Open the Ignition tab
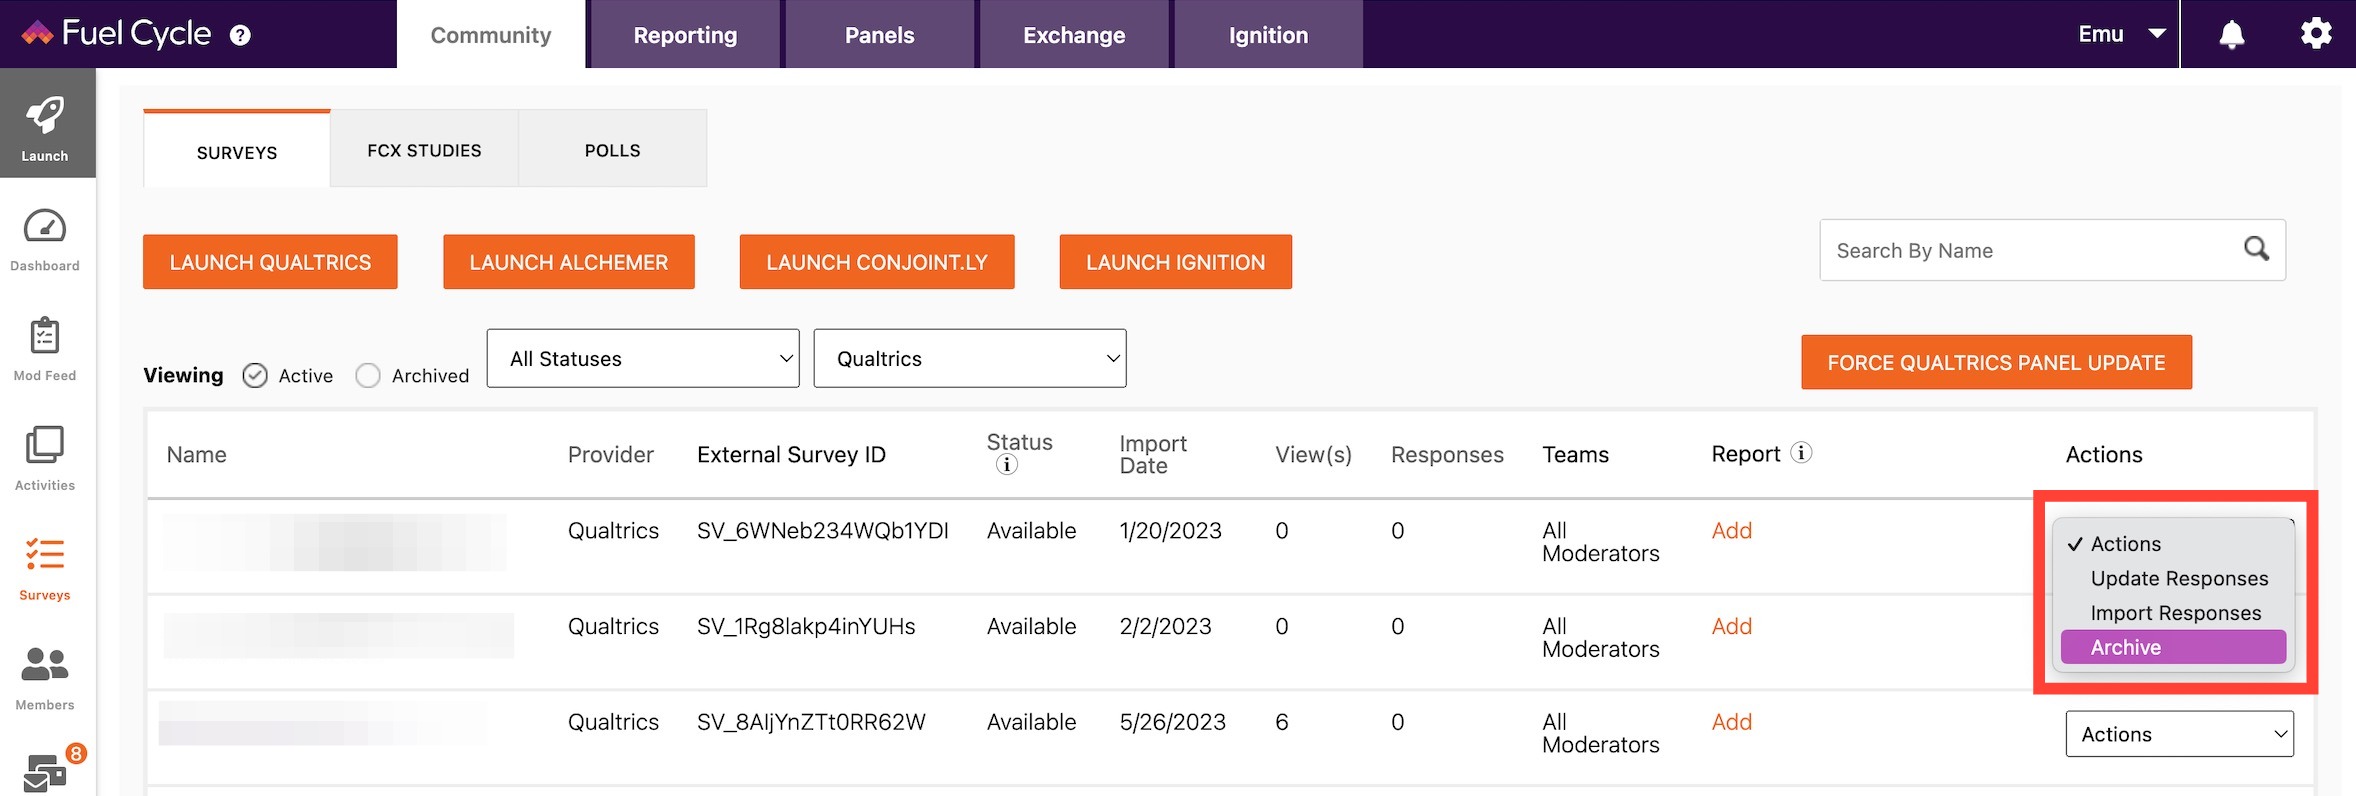2356x796 pixels. (1268, 35)
